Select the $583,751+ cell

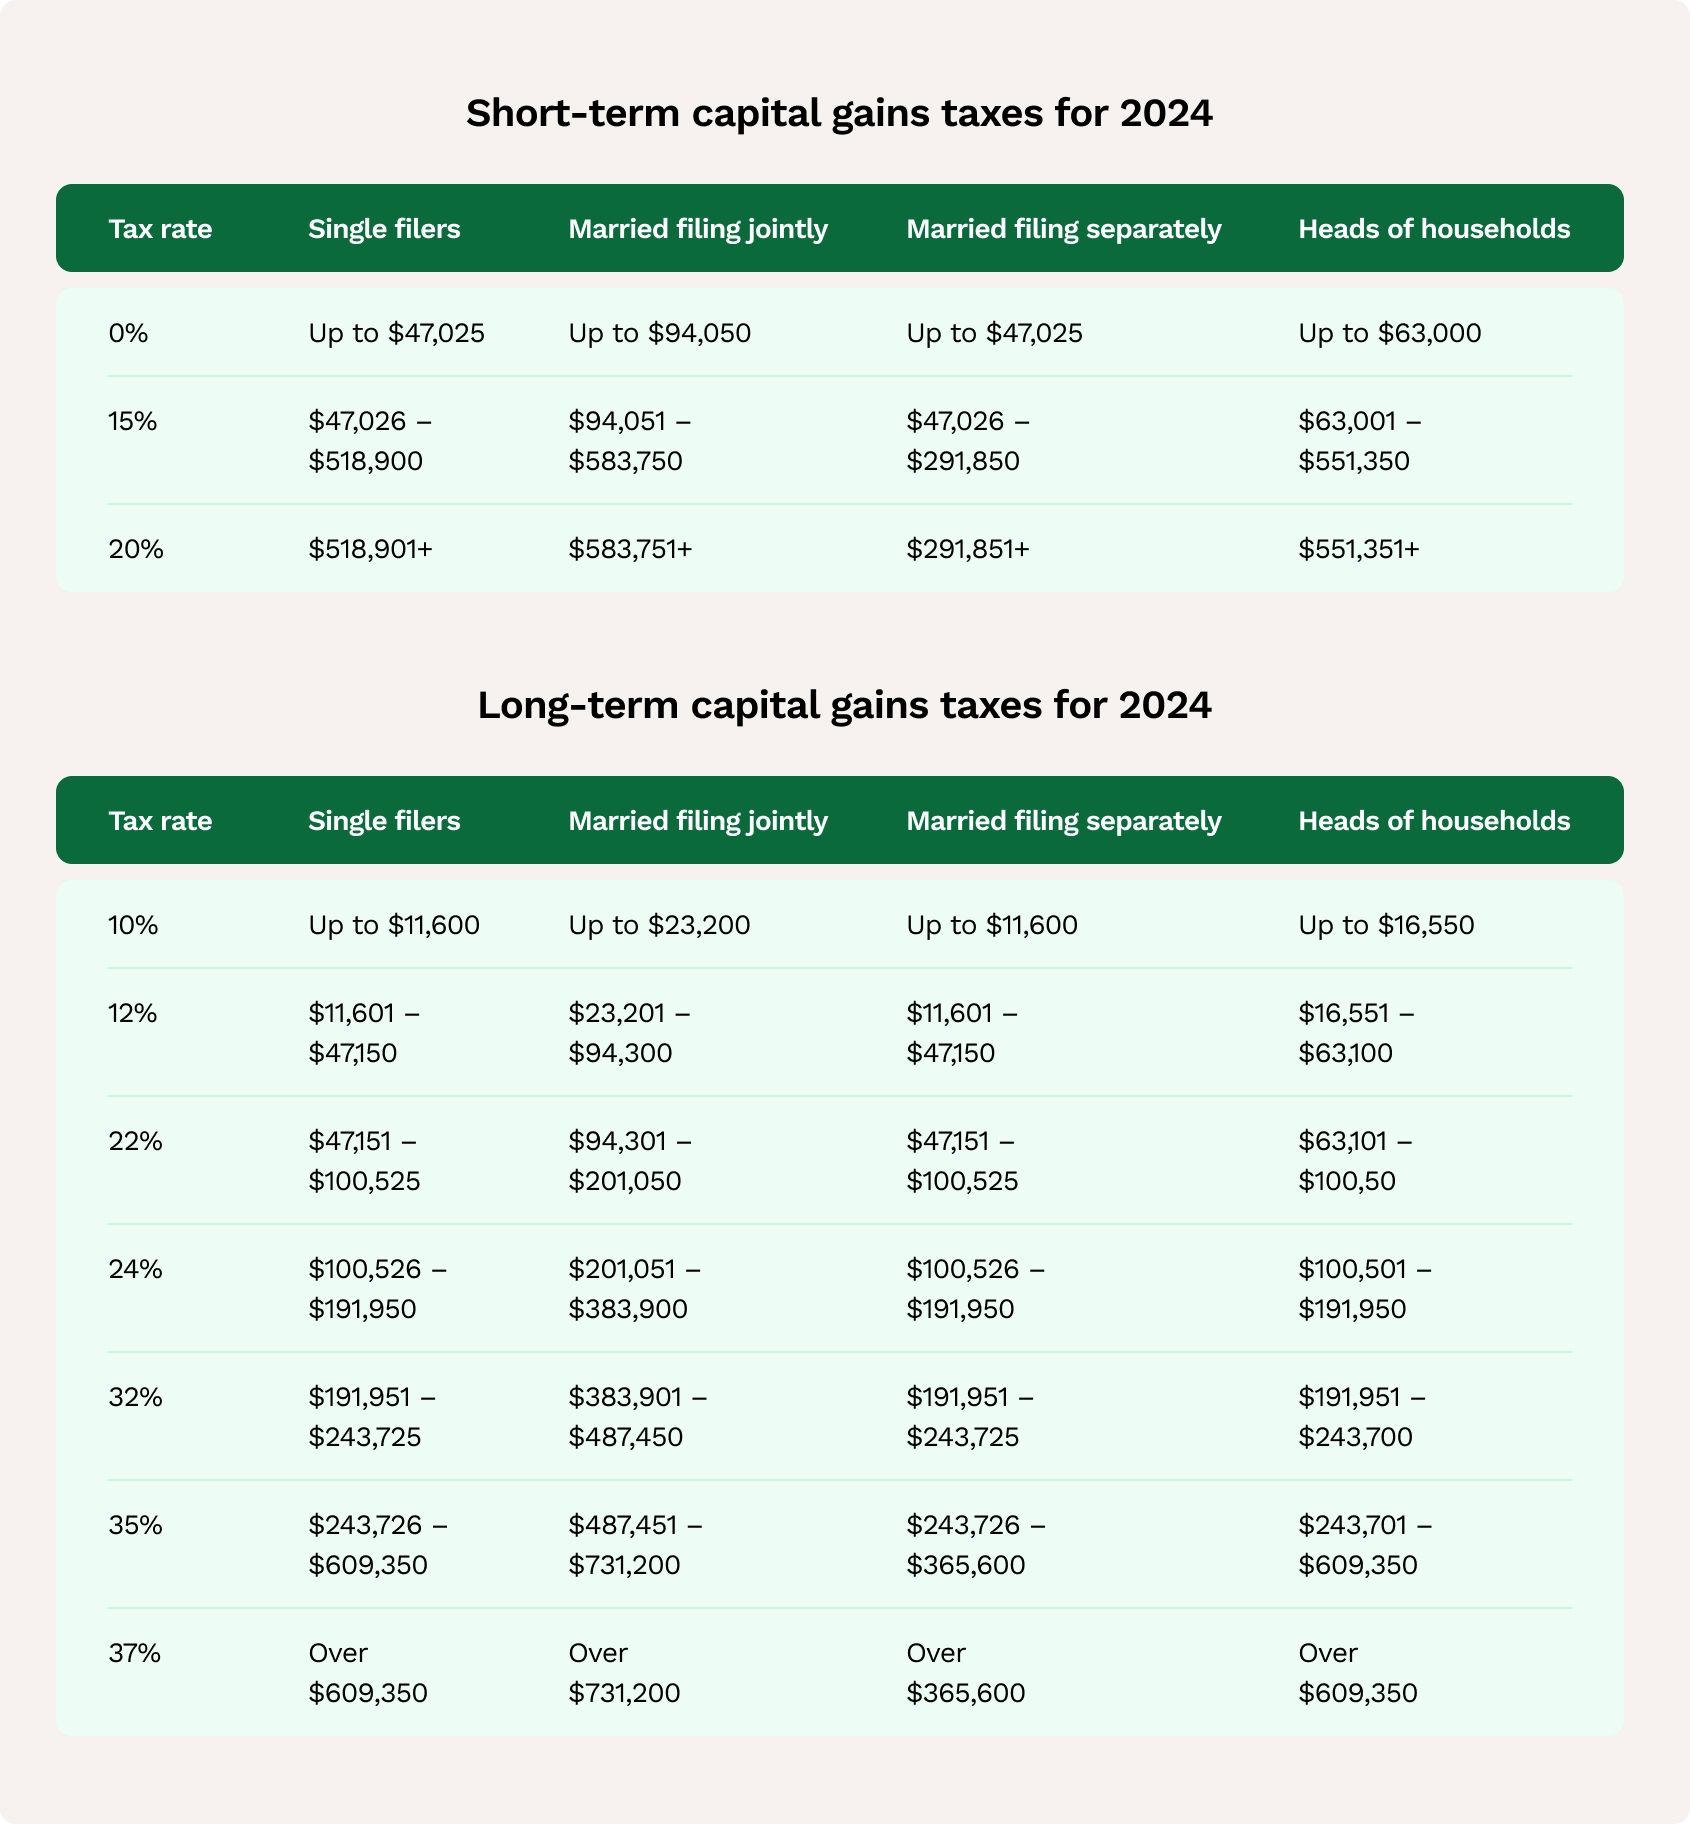point(630,549)
